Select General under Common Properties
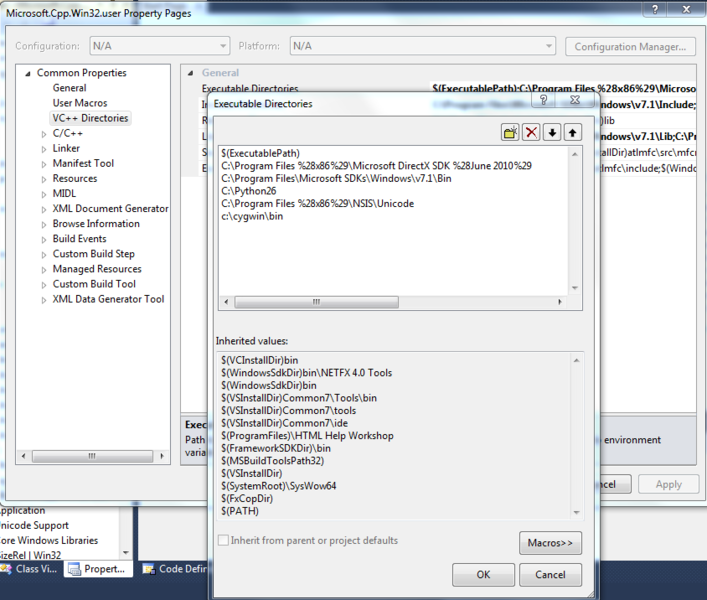The width and height of the screenshot is (707, 600). coord(69,88)
